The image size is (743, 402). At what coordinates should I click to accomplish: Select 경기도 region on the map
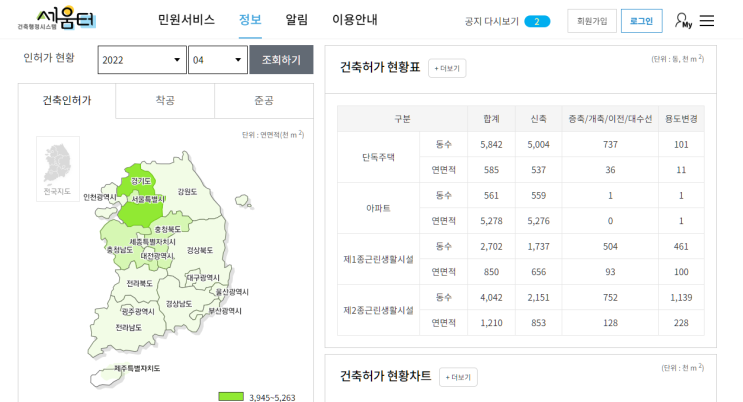[x=141, y=181]
